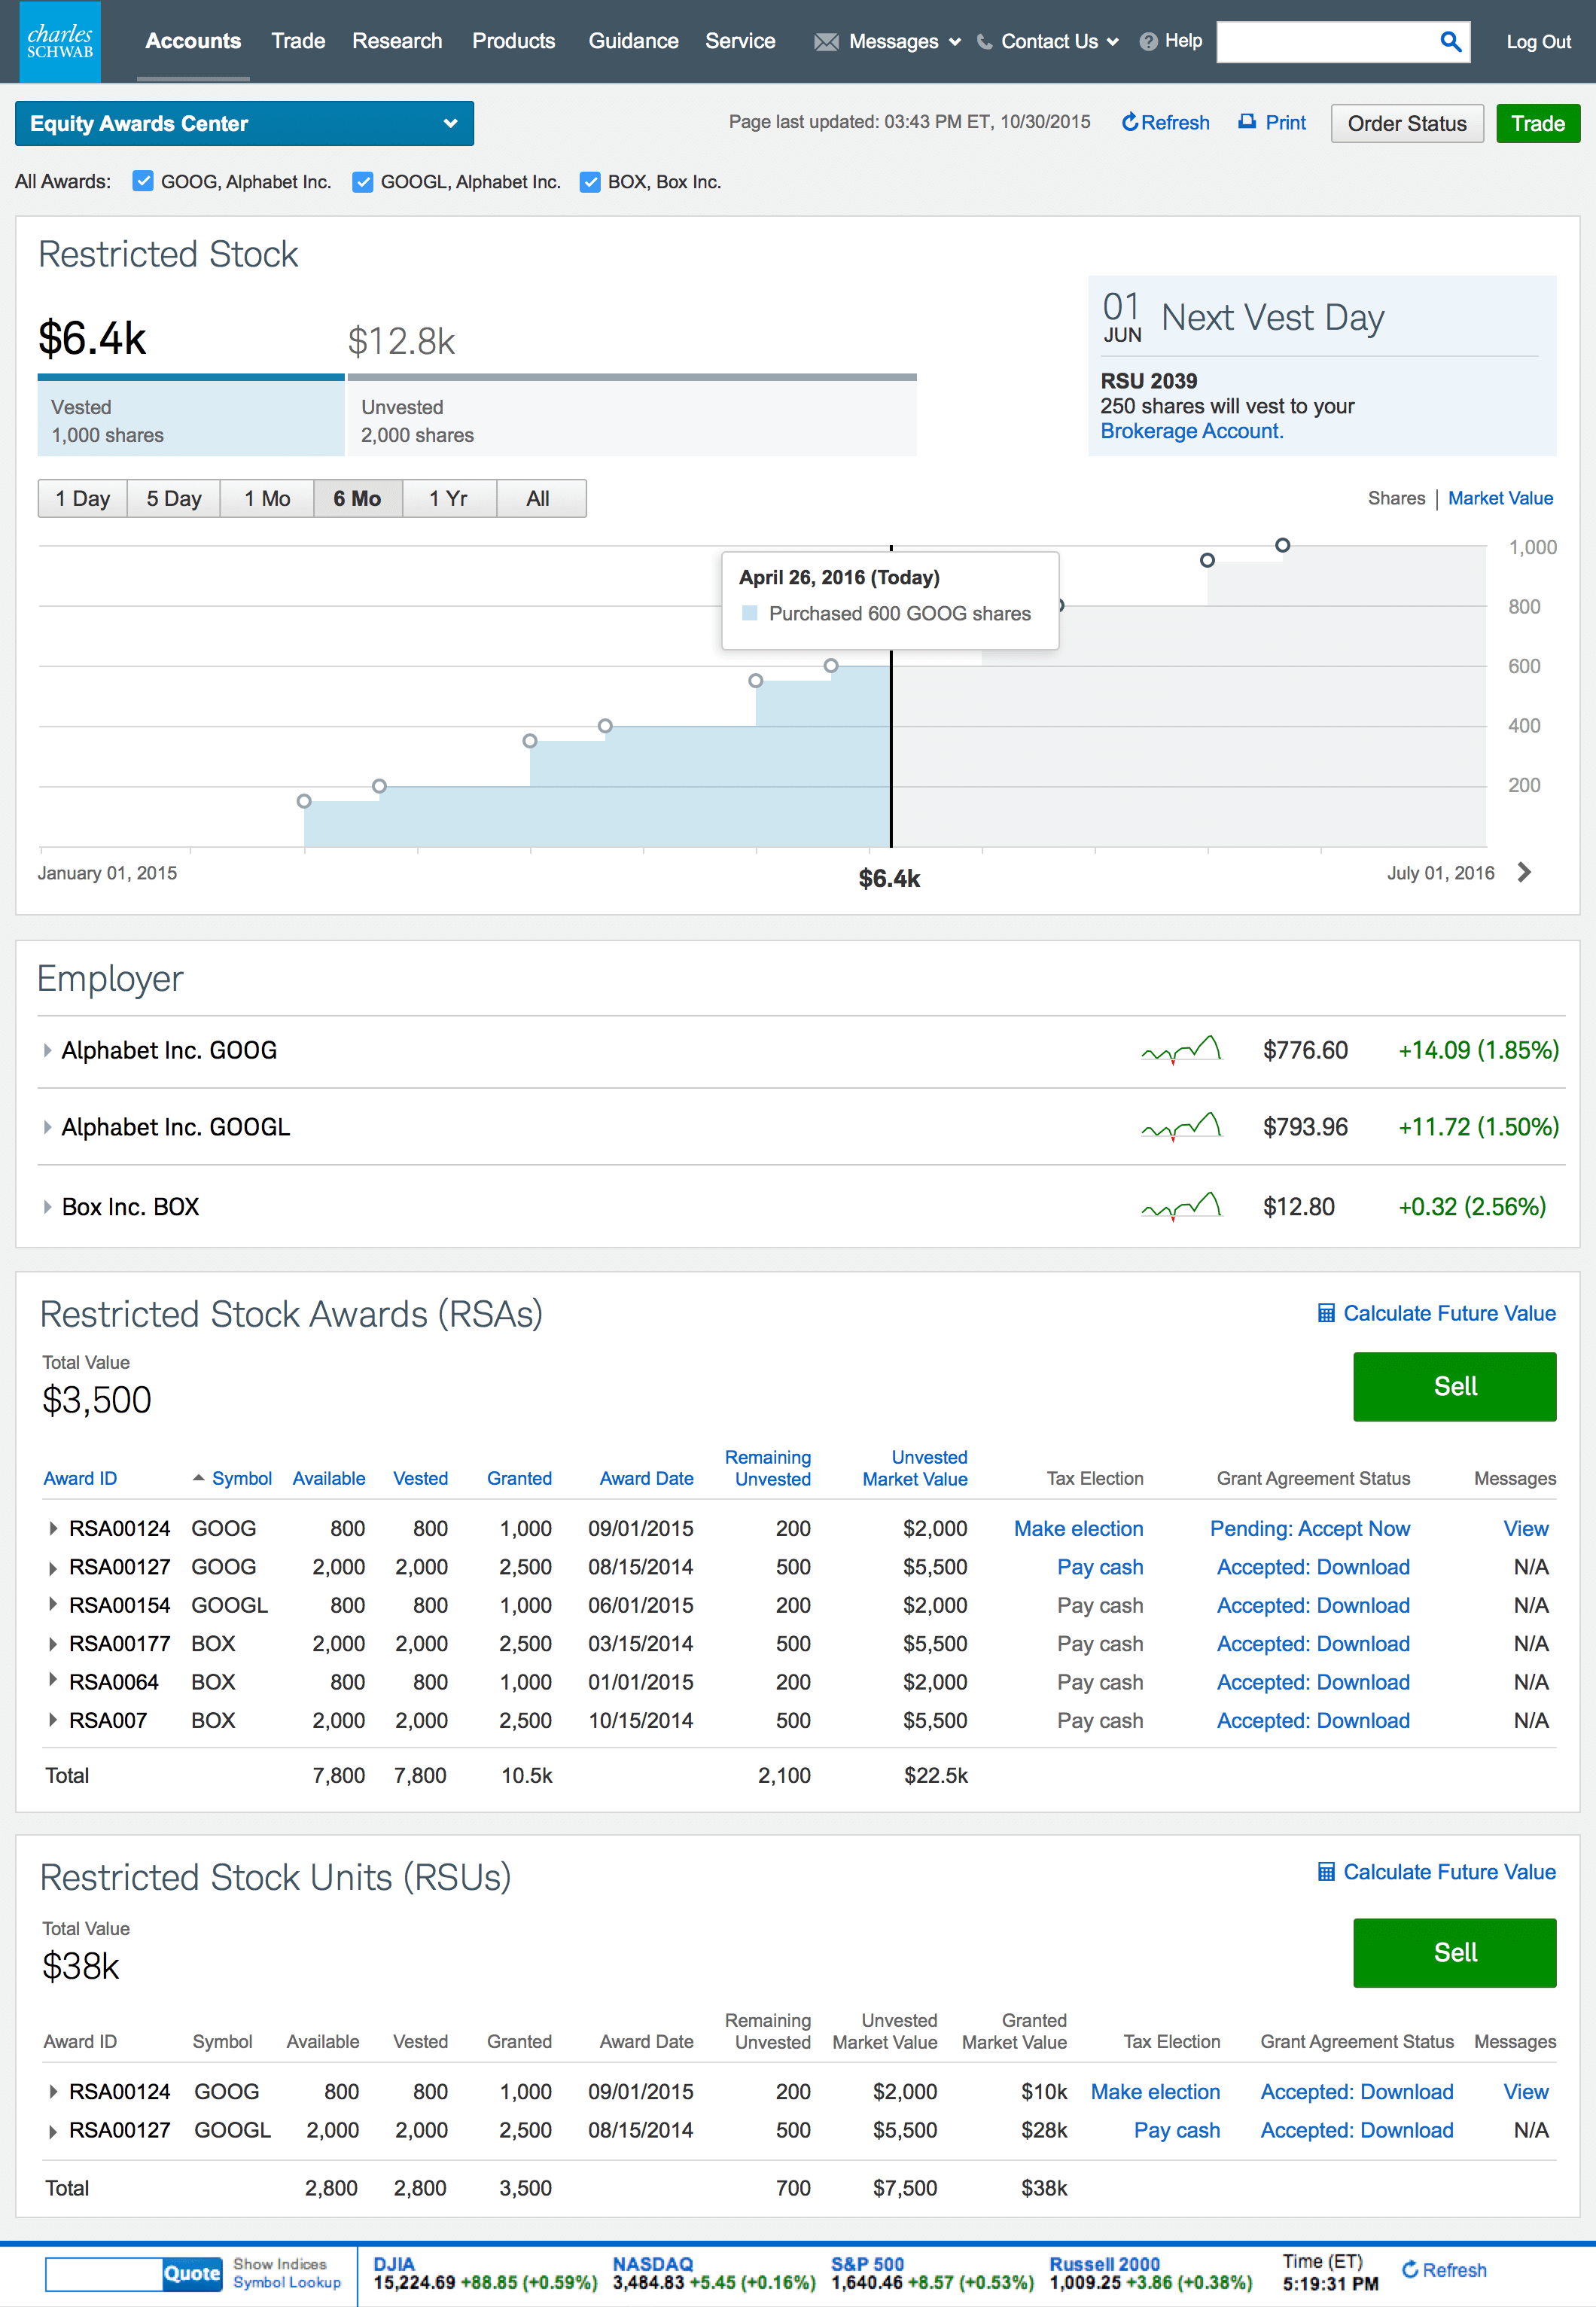
Task: Click the bottom ticker Refresh icon
Action: point(1410,2269)
